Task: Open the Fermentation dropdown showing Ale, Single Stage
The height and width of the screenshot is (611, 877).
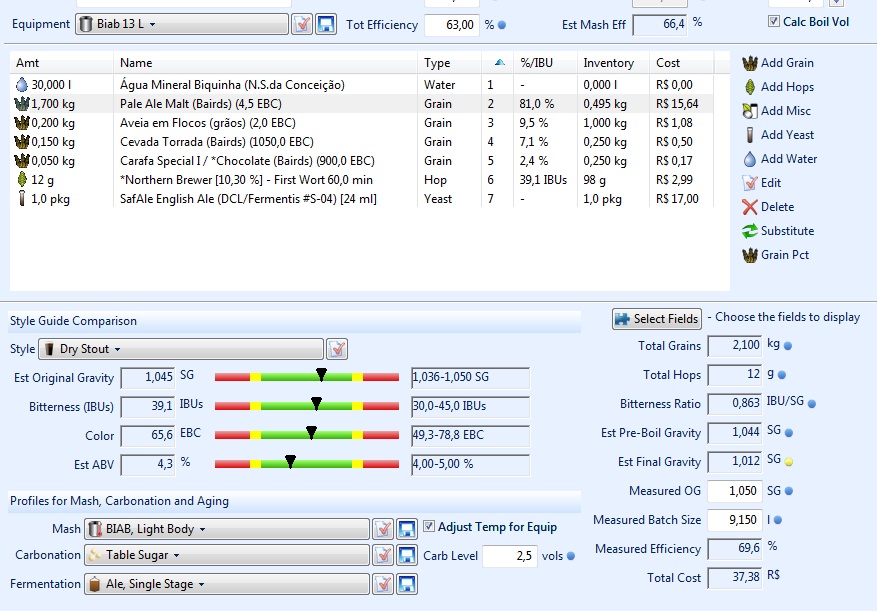Action: pyautogui.click(x=227, y=584)
